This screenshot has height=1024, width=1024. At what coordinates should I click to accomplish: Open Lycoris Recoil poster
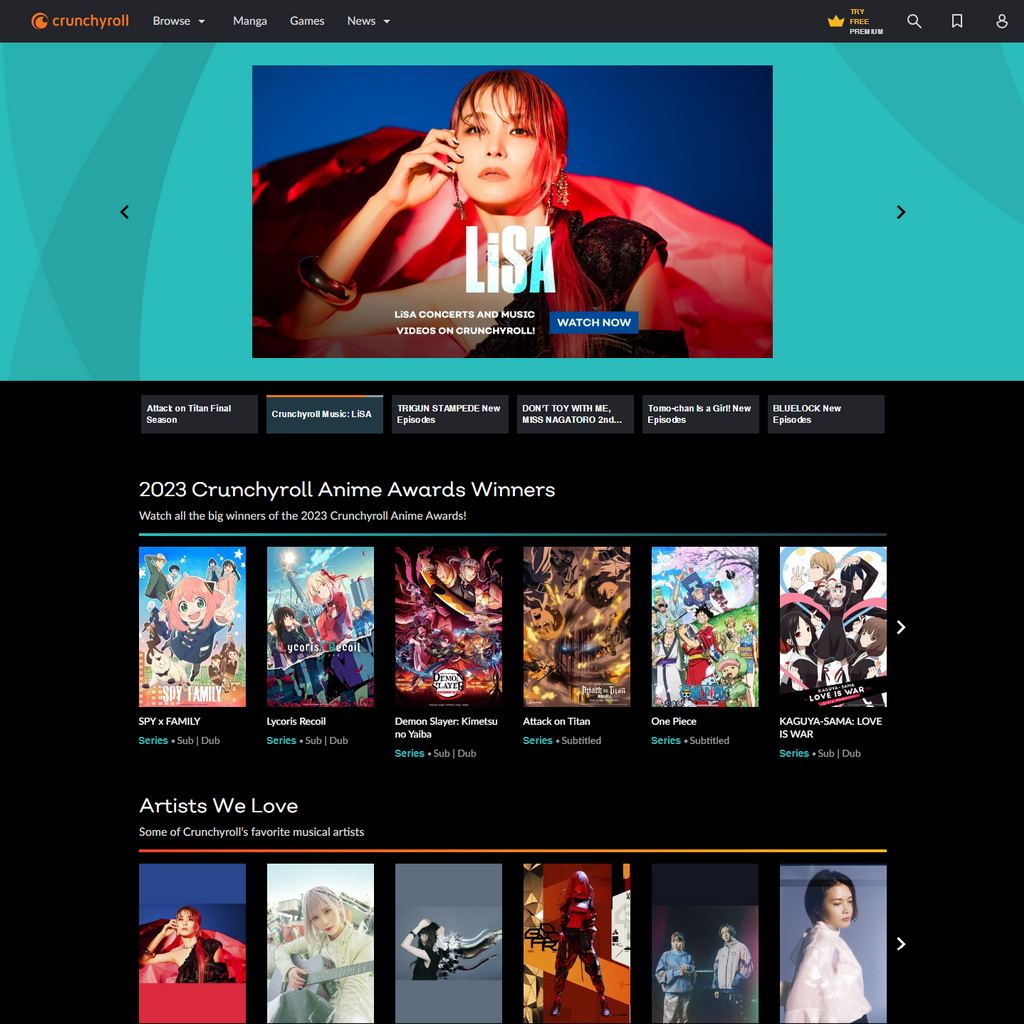320,626
